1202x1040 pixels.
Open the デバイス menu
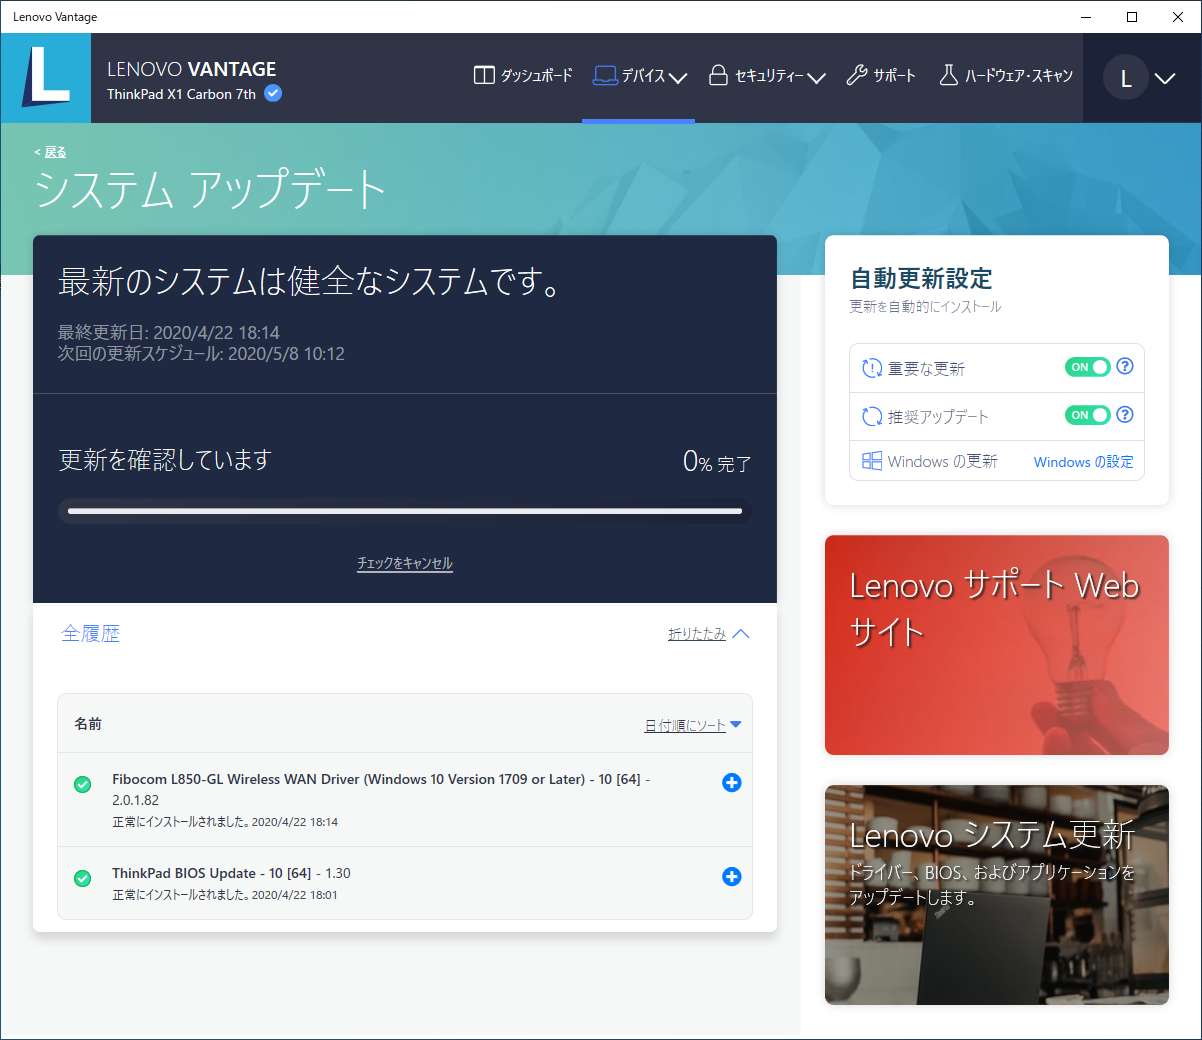639,76
